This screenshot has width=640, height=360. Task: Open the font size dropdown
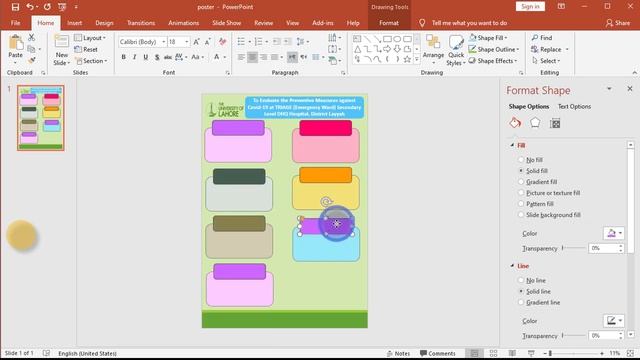pyautogui.click(x=187, y=42)
